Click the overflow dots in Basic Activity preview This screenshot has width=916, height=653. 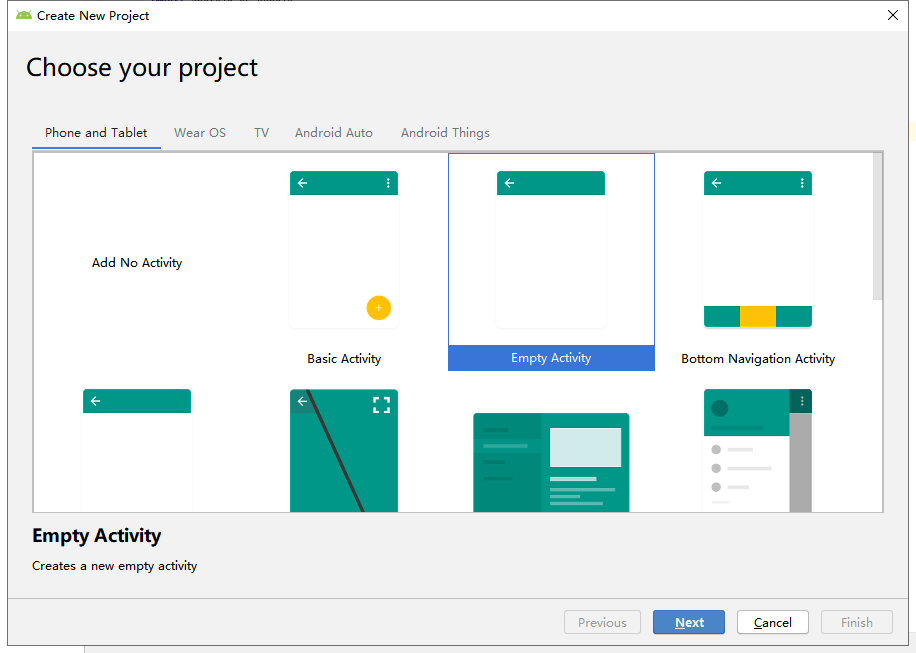[388, 183]
